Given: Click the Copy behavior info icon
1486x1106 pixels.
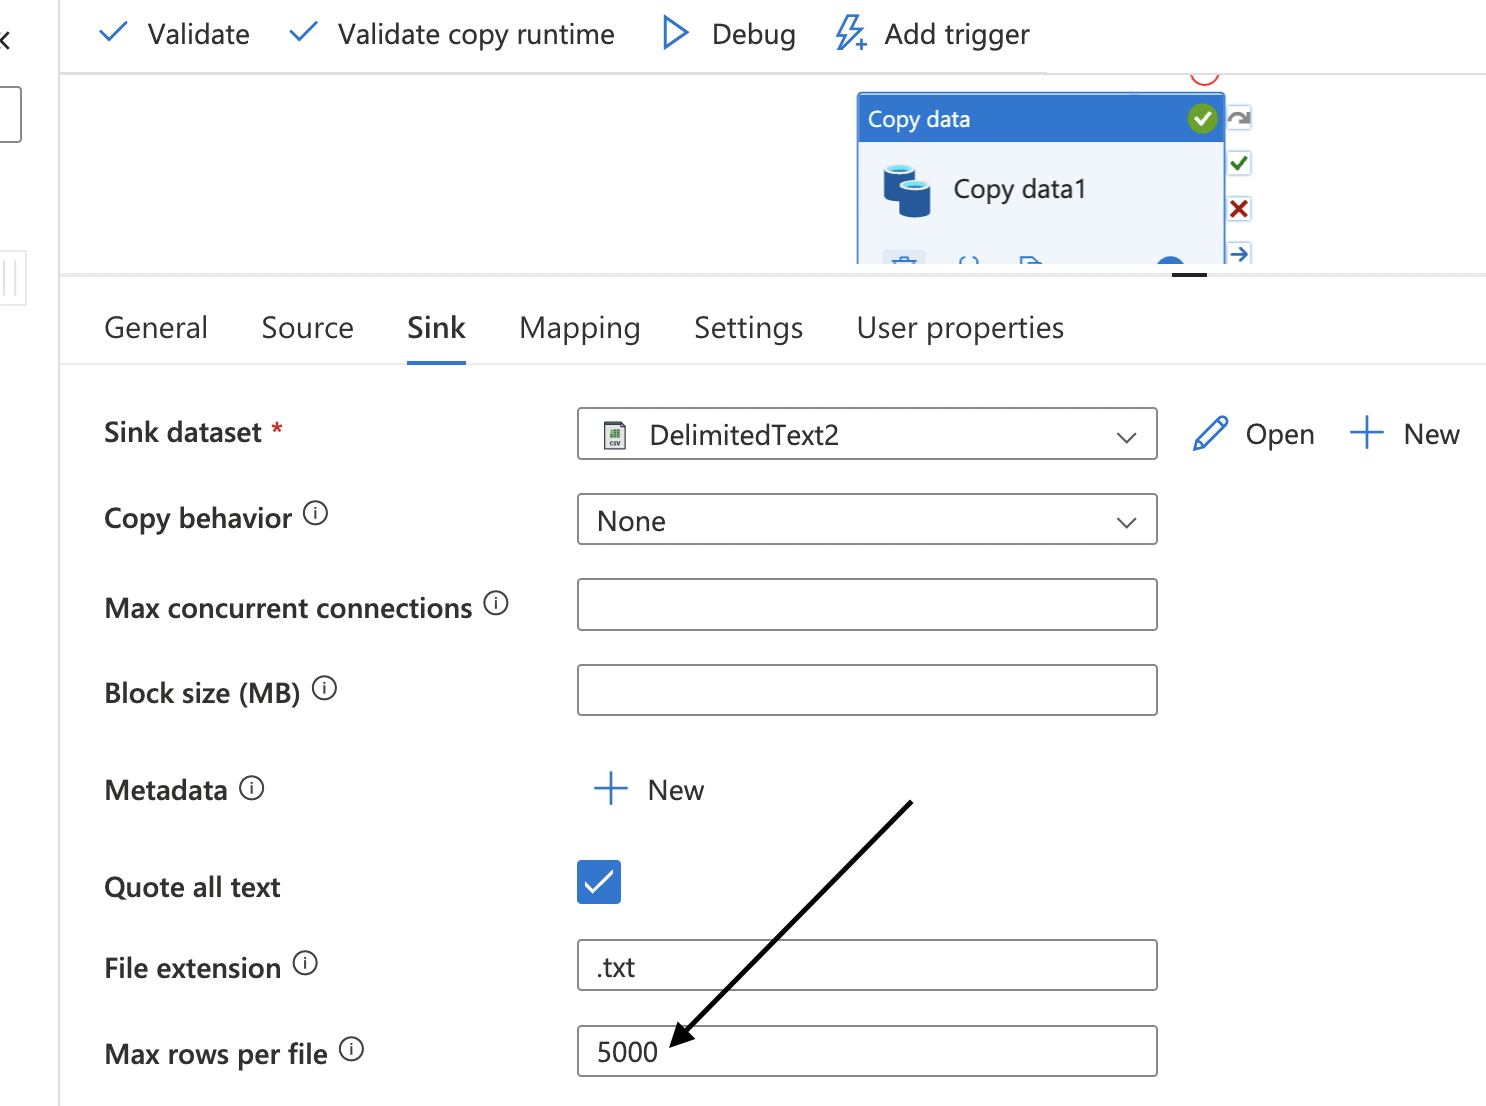Looking at the screenshot, I should pyautogui.click(x=315, y=512).
